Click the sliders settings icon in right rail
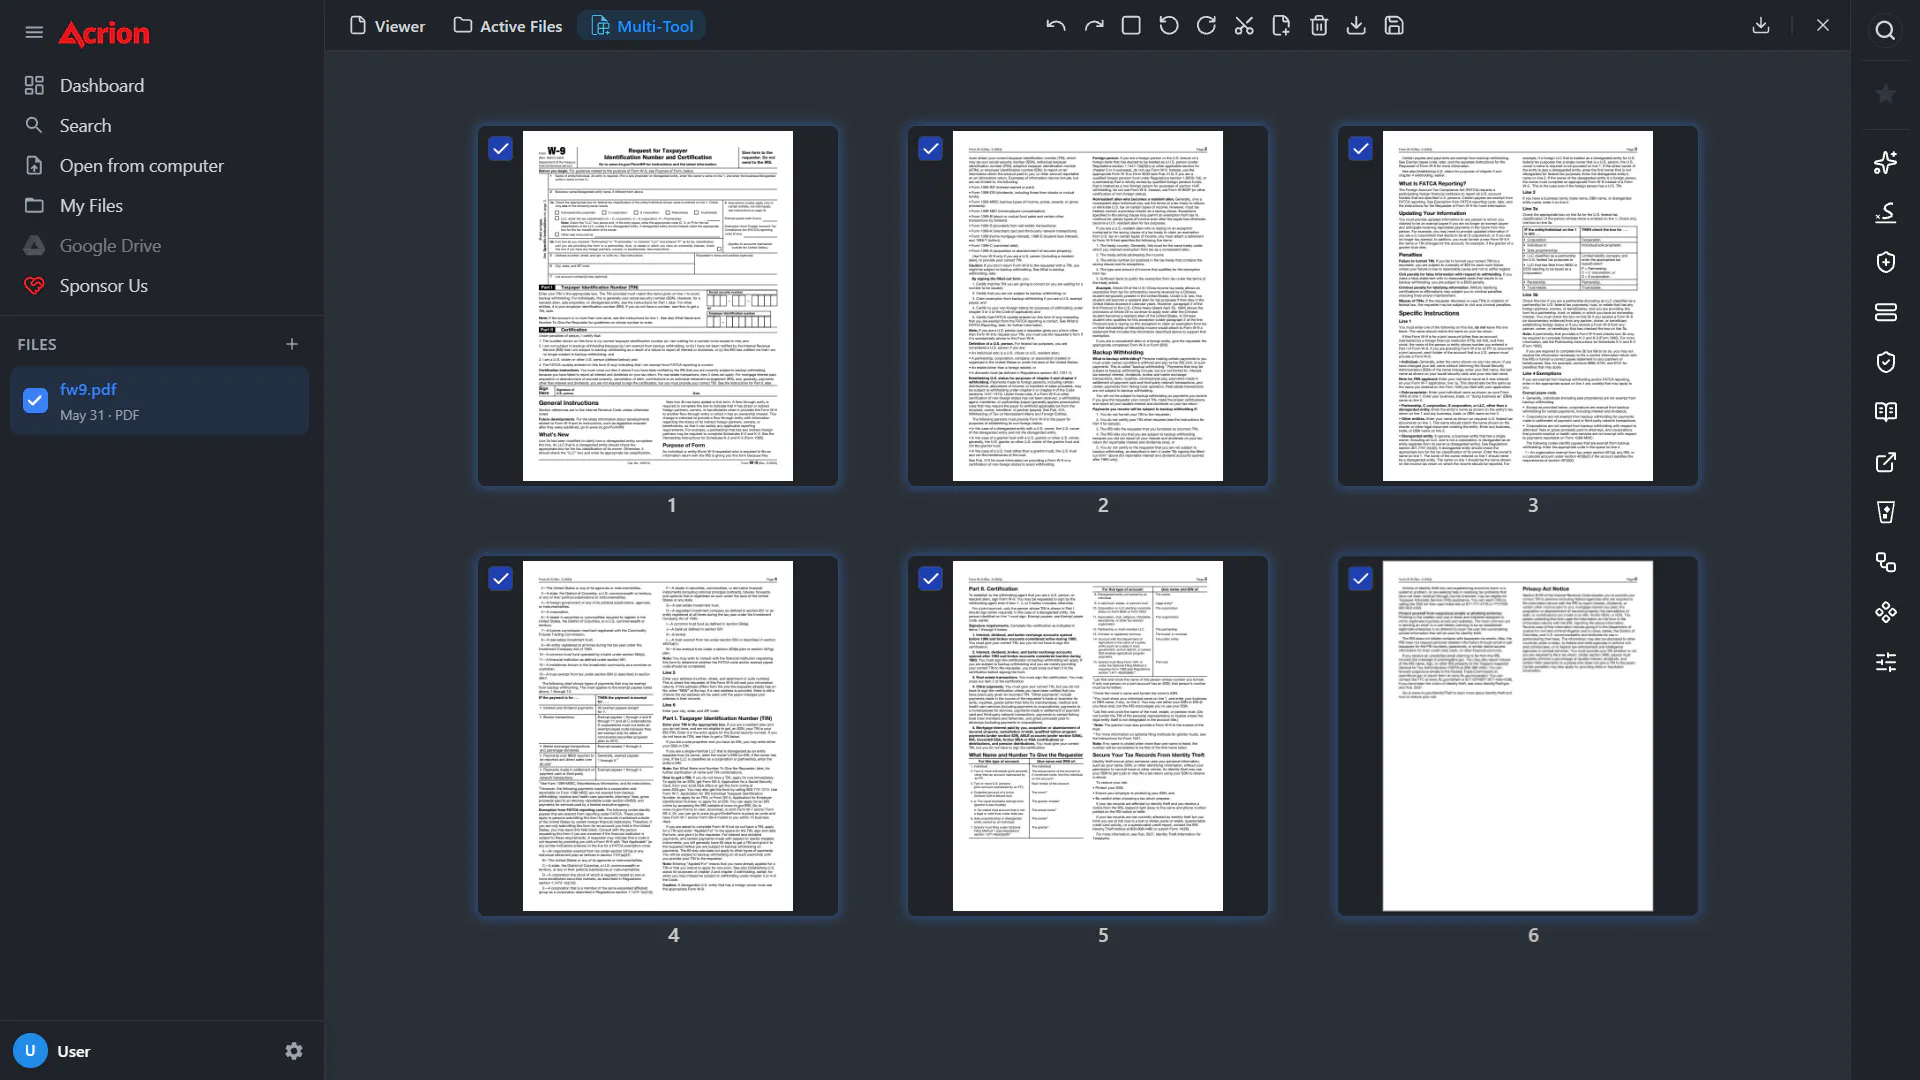The image size is (1920, 1080). click(1885, 662)
